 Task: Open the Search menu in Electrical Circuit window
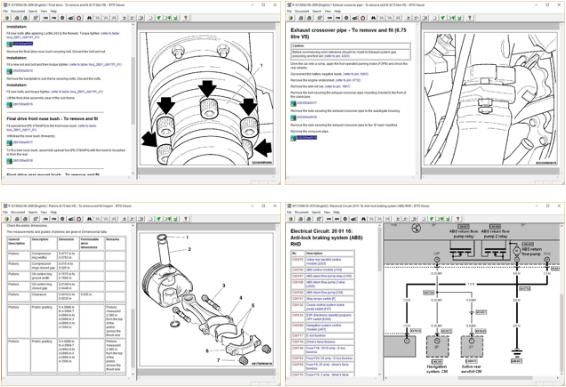pyautogui.click(x=317, y=212)
